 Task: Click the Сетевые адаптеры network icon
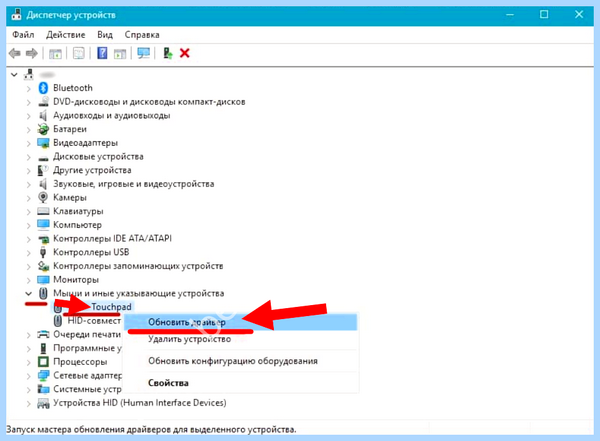pos(43,376)
